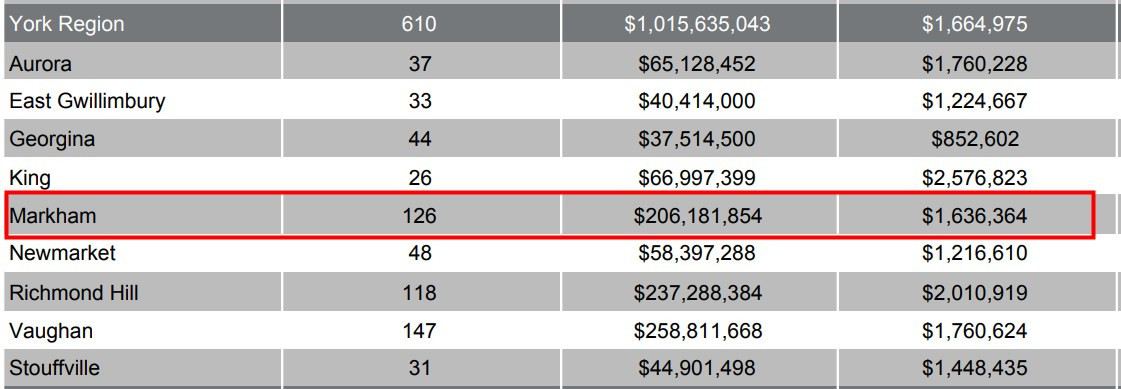Click Georgina average price $852,602
The image size is (1121, 389).
(x=974, y=138)
